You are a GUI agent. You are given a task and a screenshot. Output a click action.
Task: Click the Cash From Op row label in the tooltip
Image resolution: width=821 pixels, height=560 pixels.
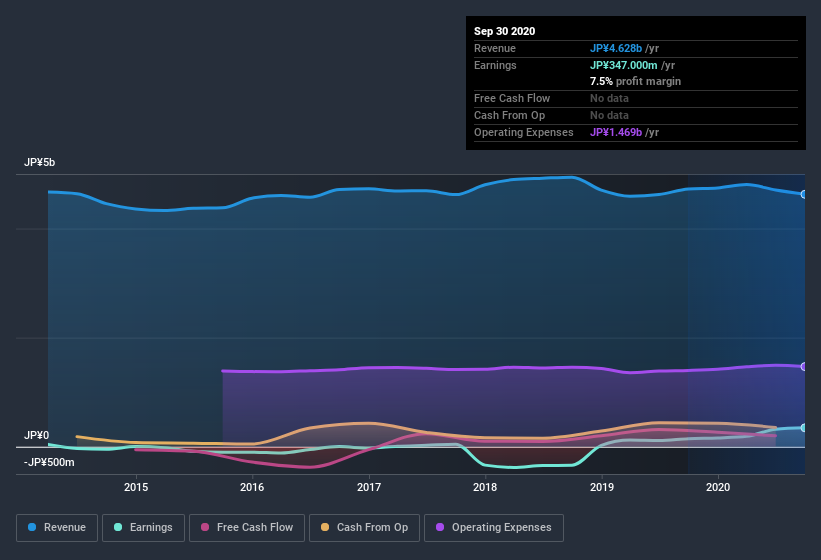tap(509, 115)
